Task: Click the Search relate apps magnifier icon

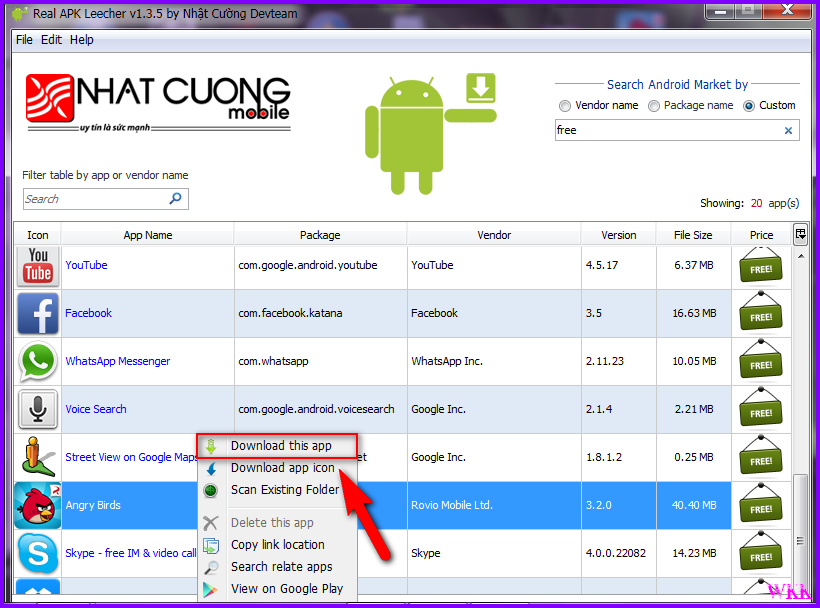Action: click(x=210, y=567)
